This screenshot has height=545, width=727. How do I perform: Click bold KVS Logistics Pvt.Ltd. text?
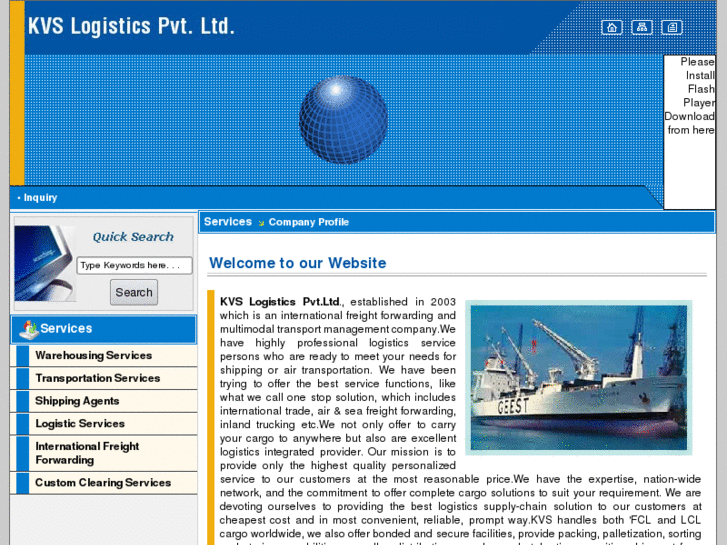pyautogui.click(x=280, y=302)
